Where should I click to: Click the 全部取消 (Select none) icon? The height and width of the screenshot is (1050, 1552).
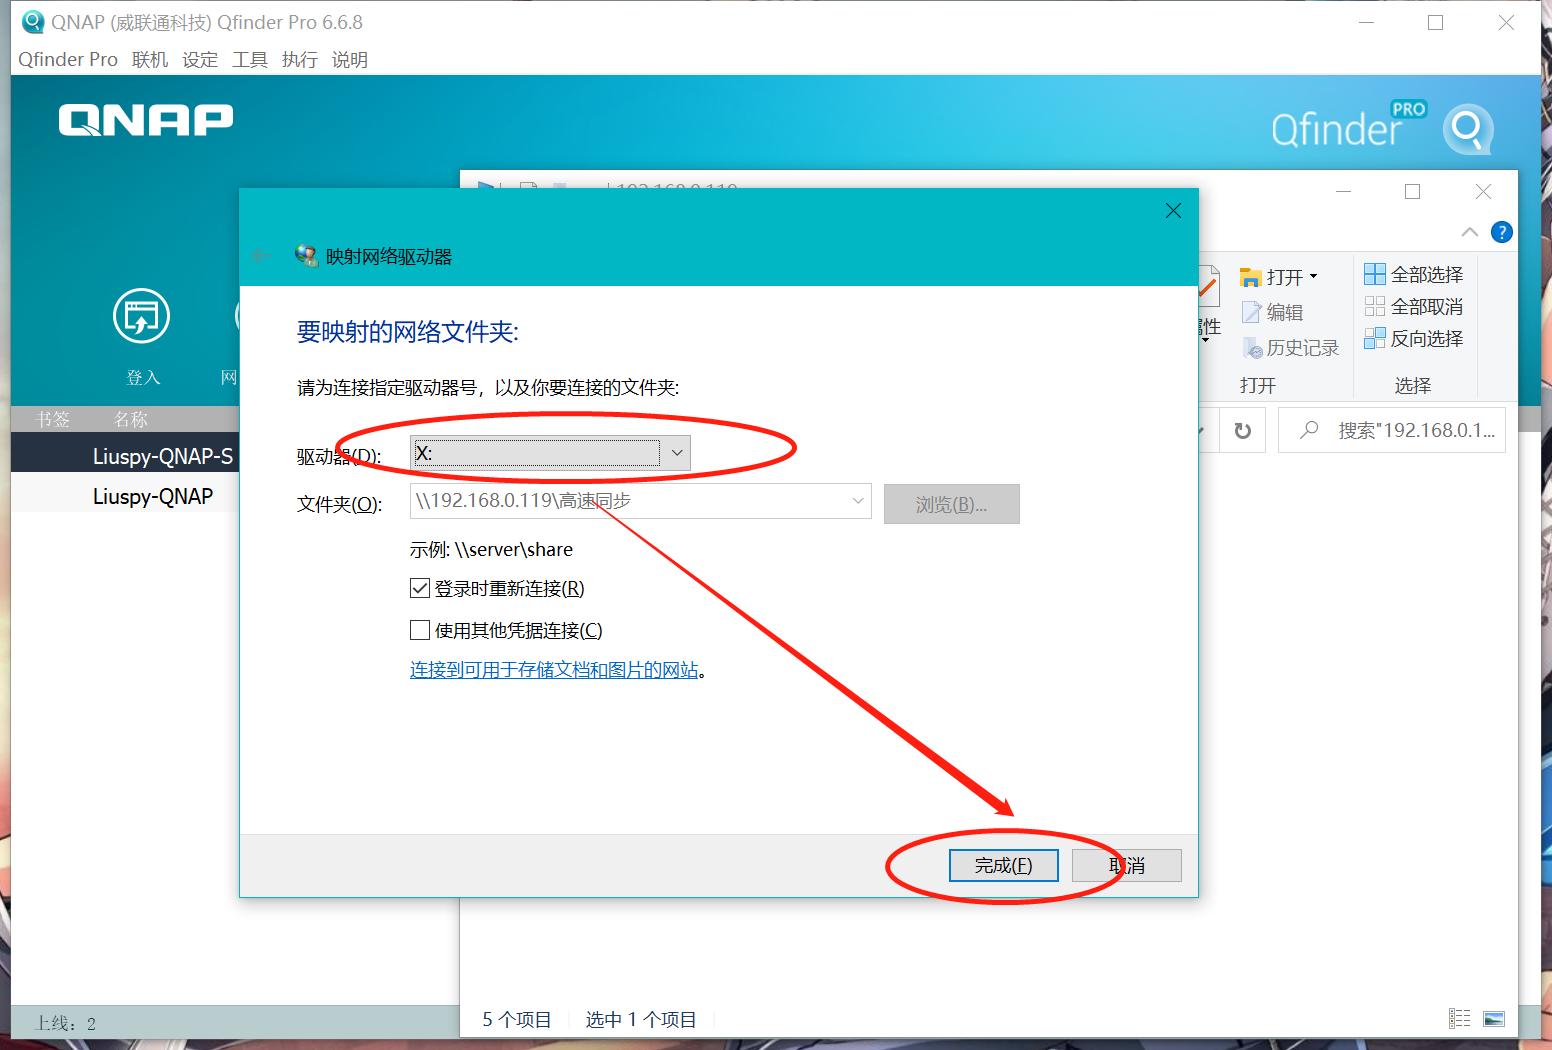coord(1414,306)
